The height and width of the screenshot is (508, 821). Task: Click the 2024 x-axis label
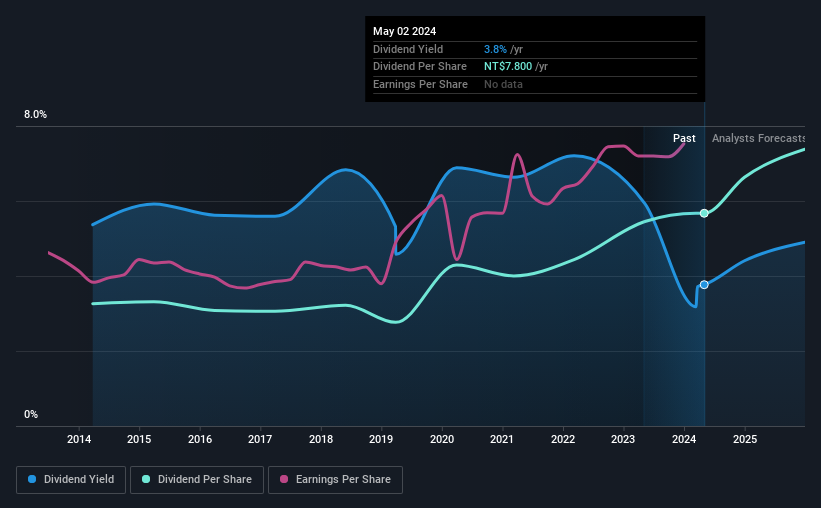[x=684, y=439]
